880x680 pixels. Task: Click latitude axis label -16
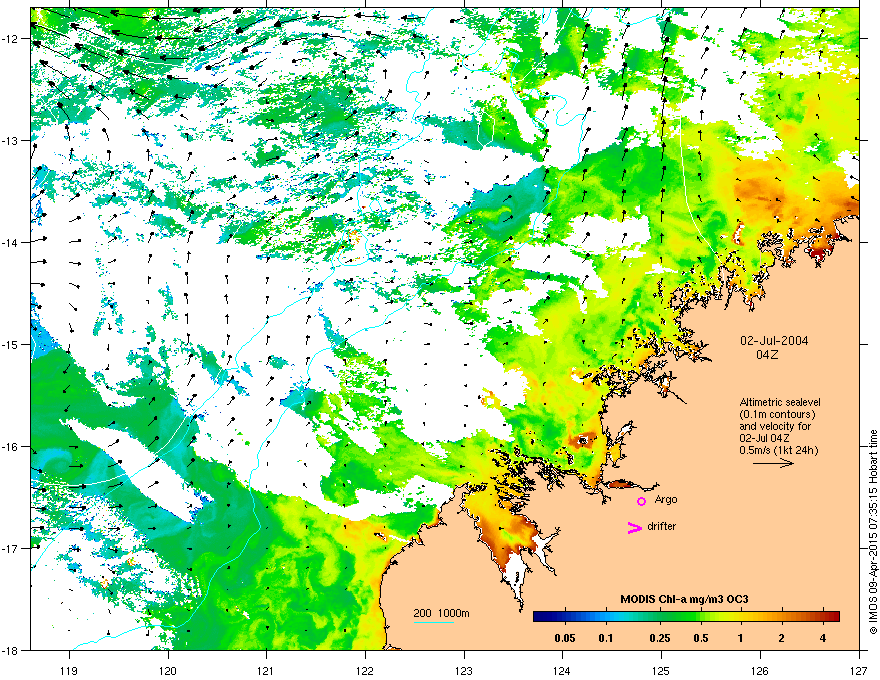(x=11, y=447)
